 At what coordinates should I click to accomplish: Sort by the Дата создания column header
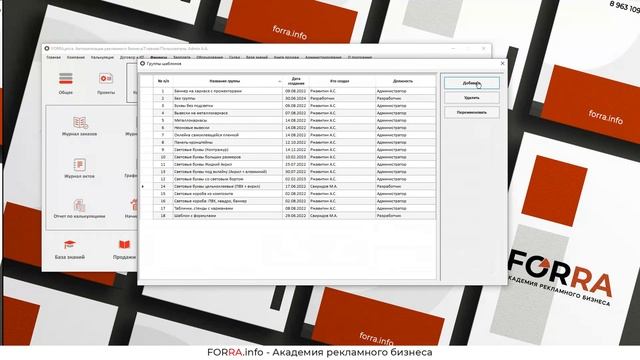tap(296, 81)
